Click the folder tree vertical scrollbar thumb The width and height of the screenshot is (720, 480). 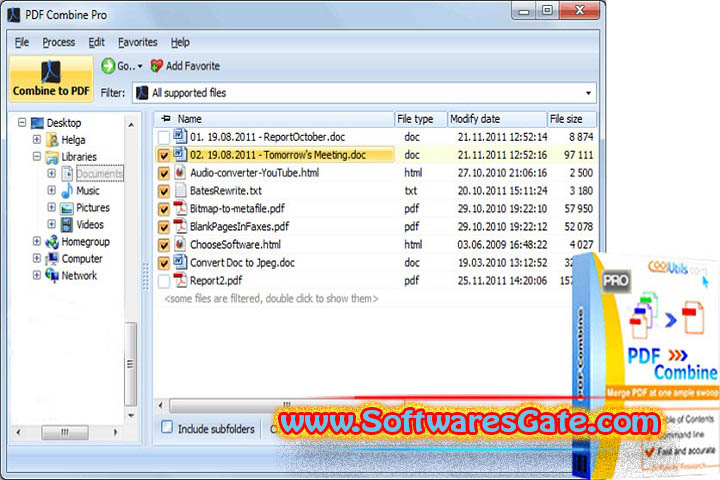130,364
